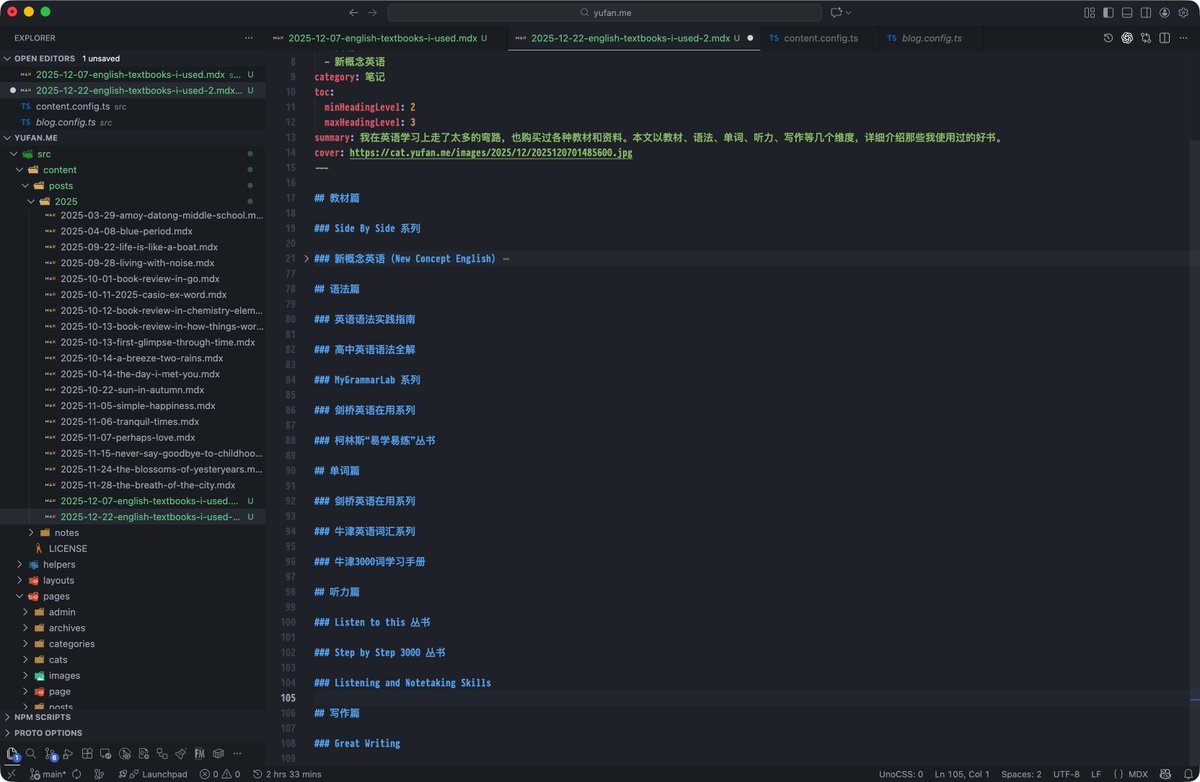1200x782 pixels.
Task: Open the LICENSE file in explorer
Action: point(132,548)
